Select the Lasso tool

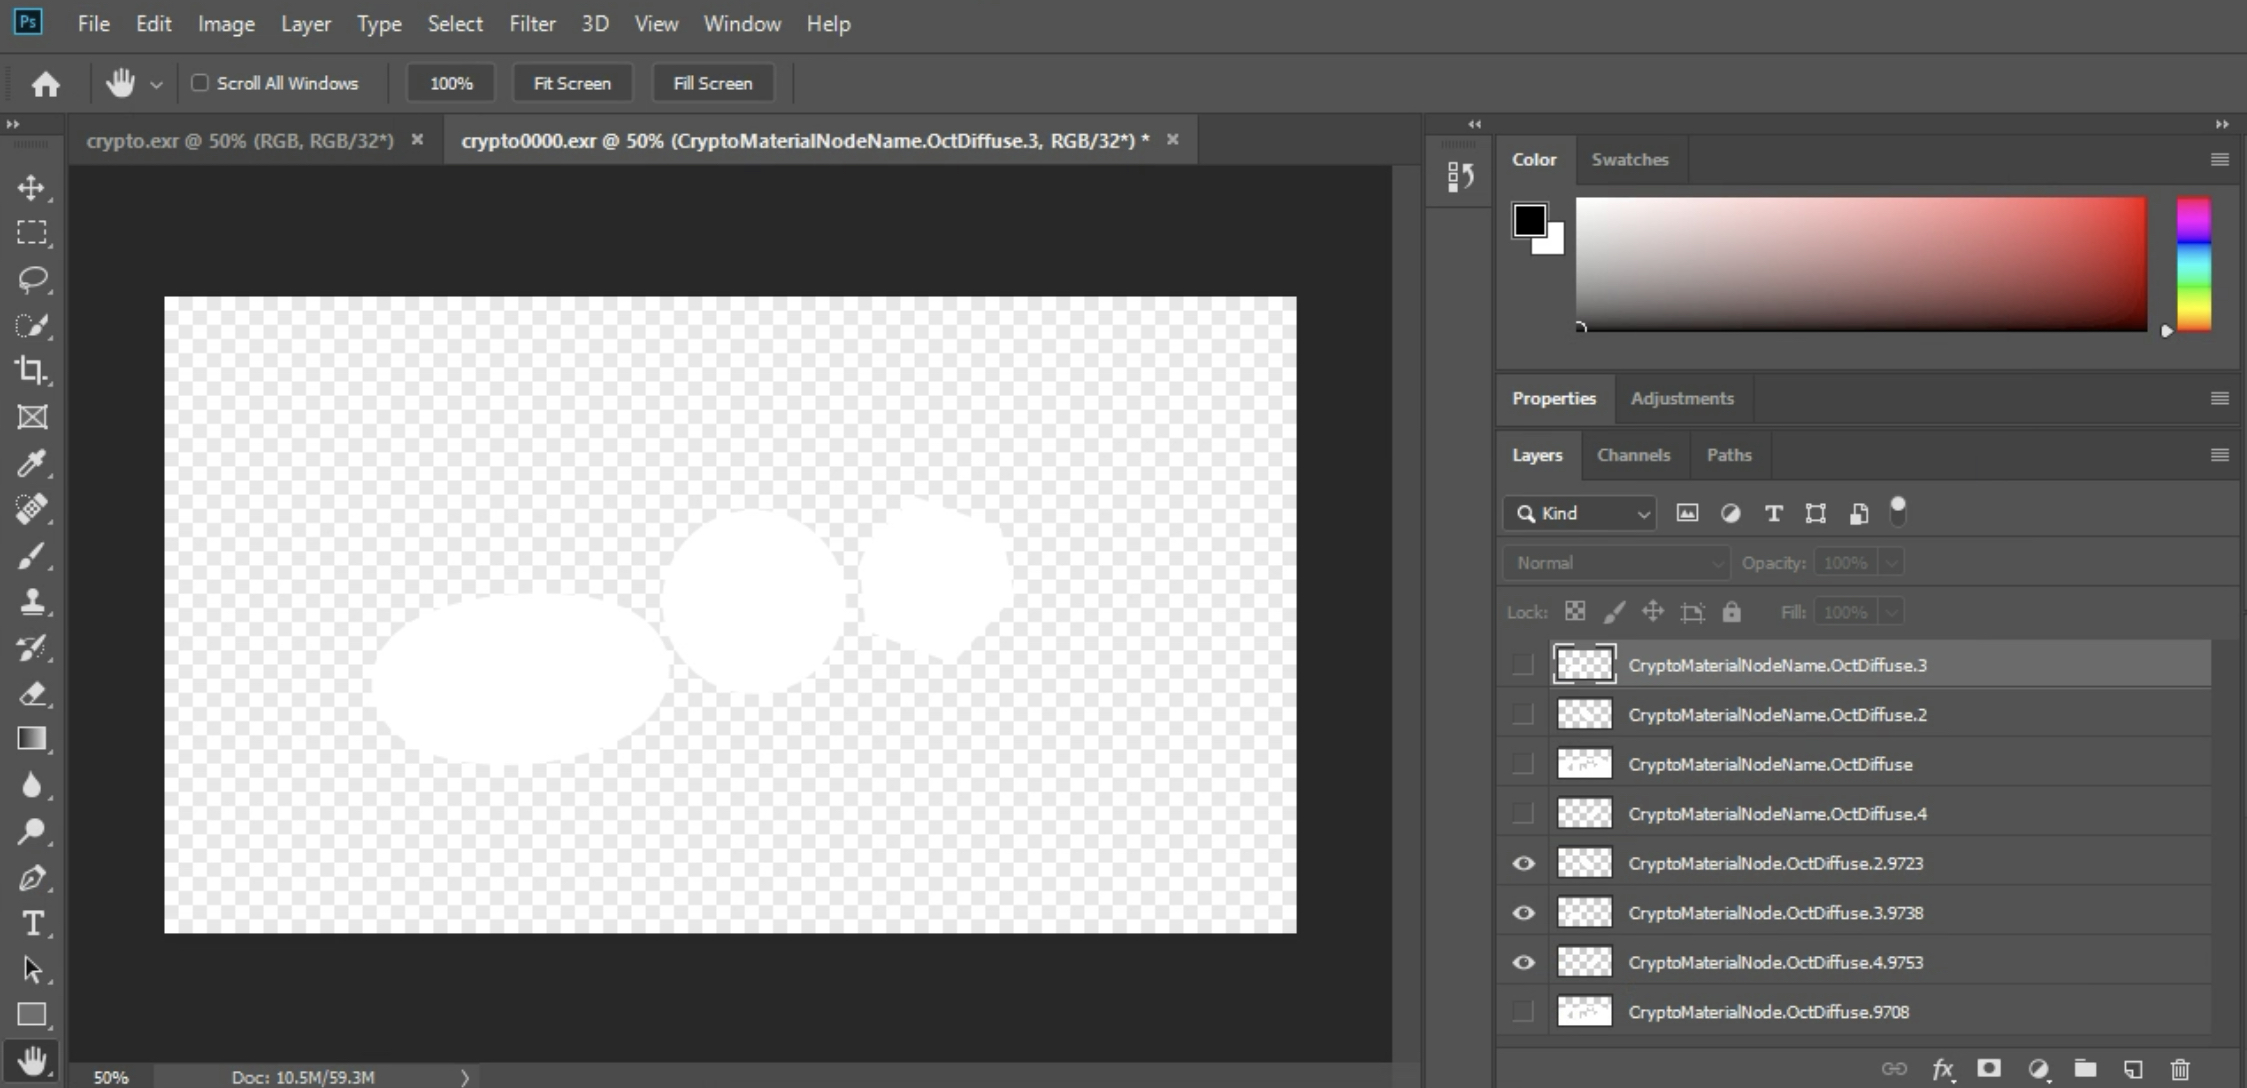[x=32, y=279]
